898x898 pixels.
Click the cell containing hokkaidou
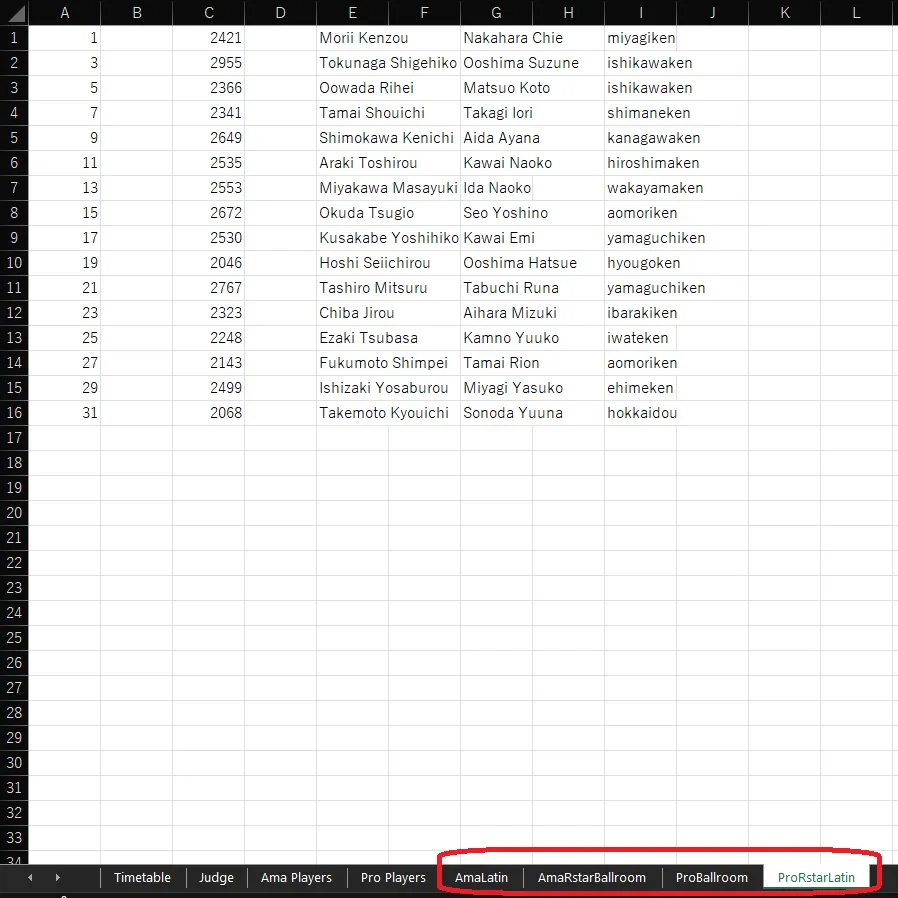(641, 413)
